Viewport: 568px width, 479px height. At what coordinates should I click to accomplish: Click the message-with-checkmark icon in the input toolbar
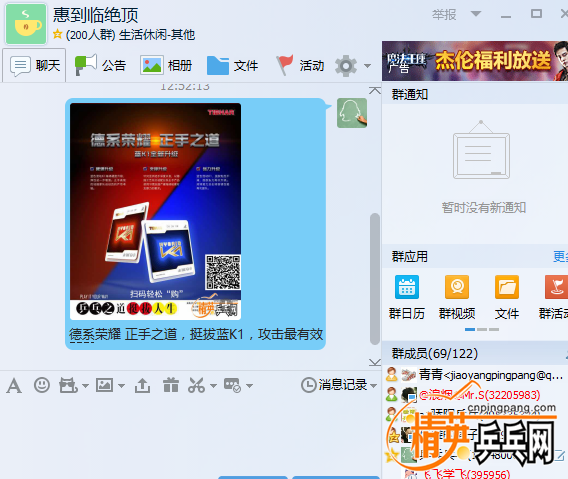[x=232, y=385]
